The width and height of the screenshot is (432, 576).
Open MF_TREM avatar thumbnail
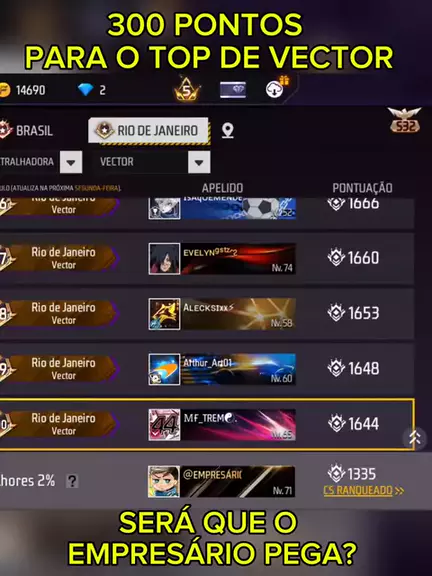164,425
